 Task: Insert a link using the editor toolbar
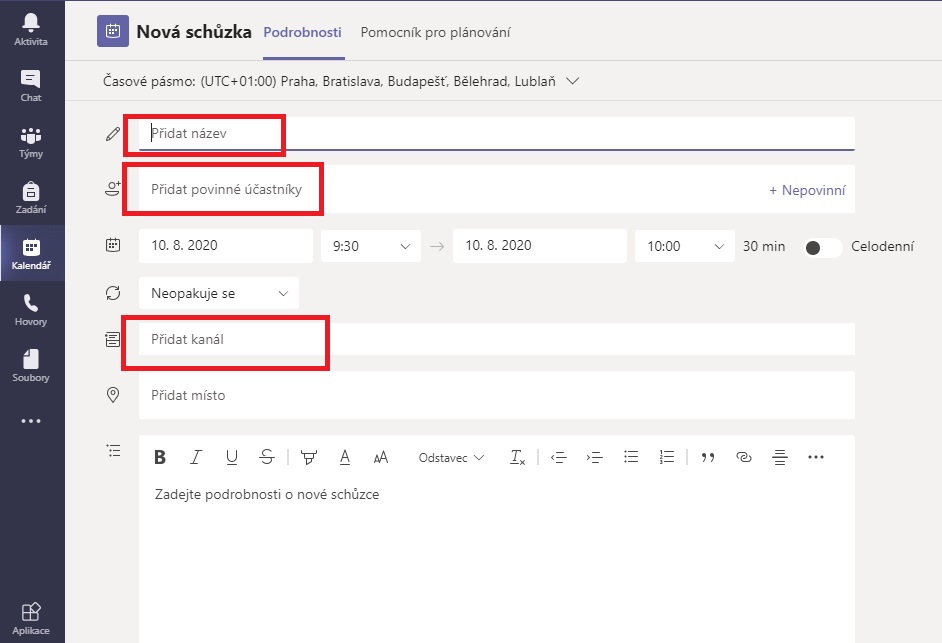point(743,457)
